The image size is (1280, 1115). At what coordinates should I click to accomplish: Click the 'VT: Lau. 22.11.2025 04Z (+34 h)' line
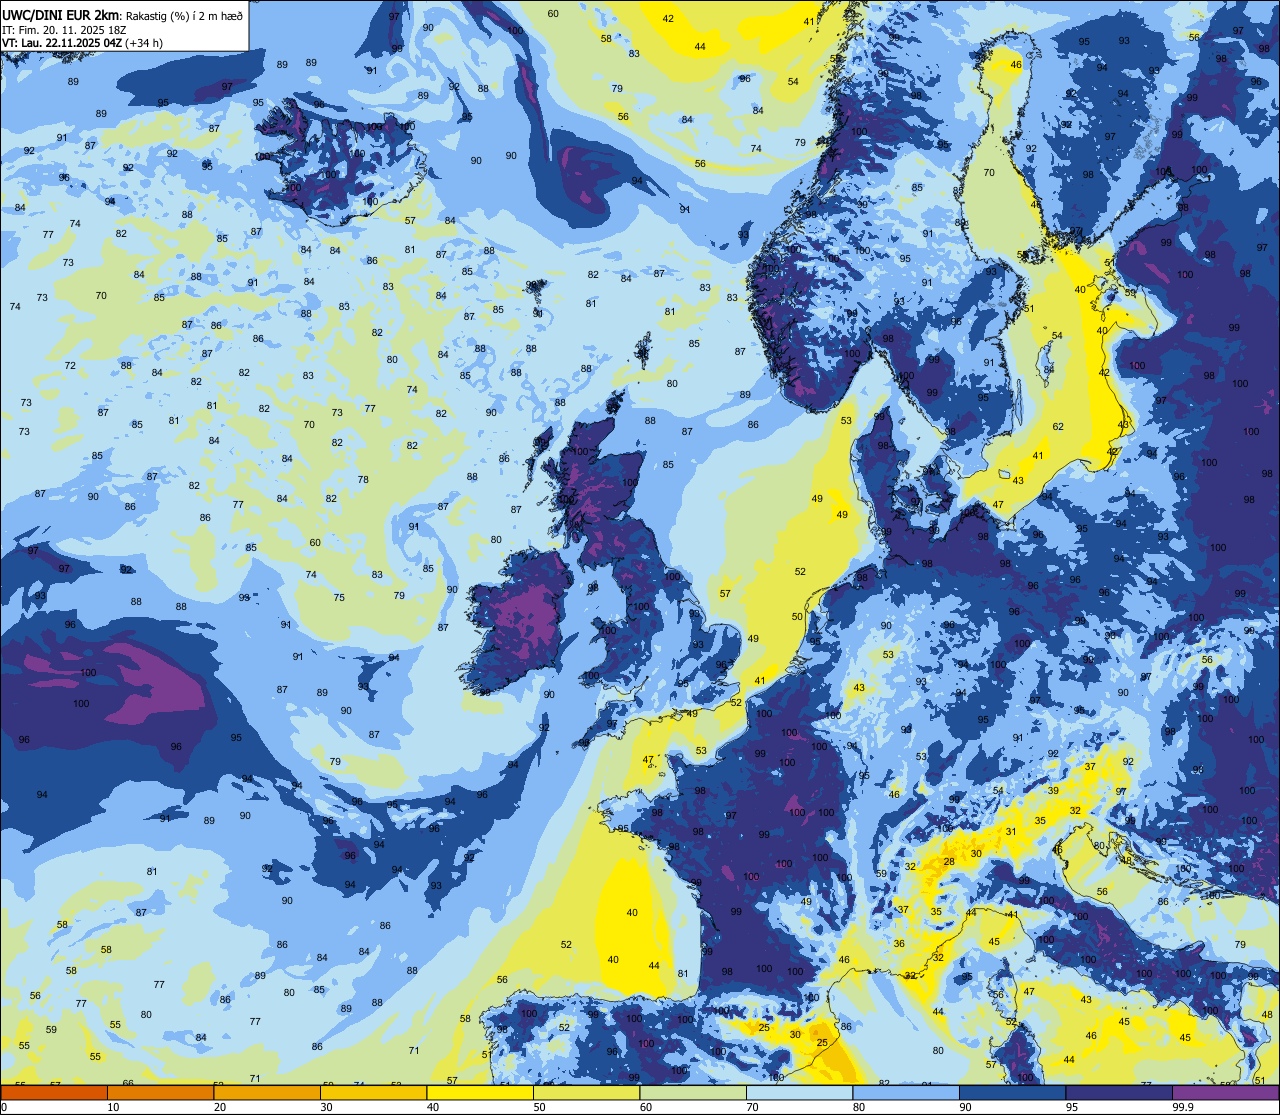83,43
